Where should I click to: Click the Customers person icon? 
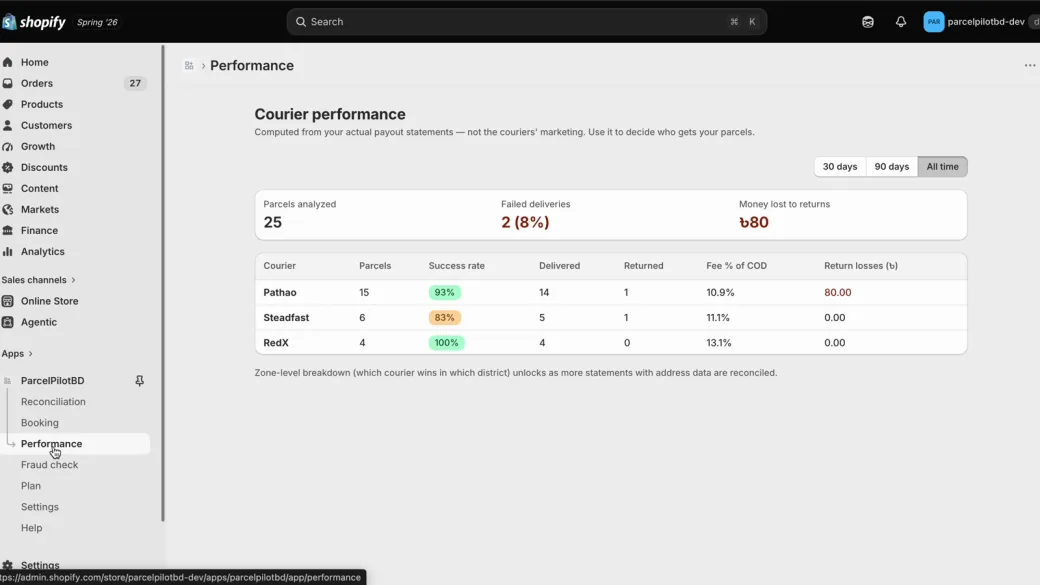point(8,125)
